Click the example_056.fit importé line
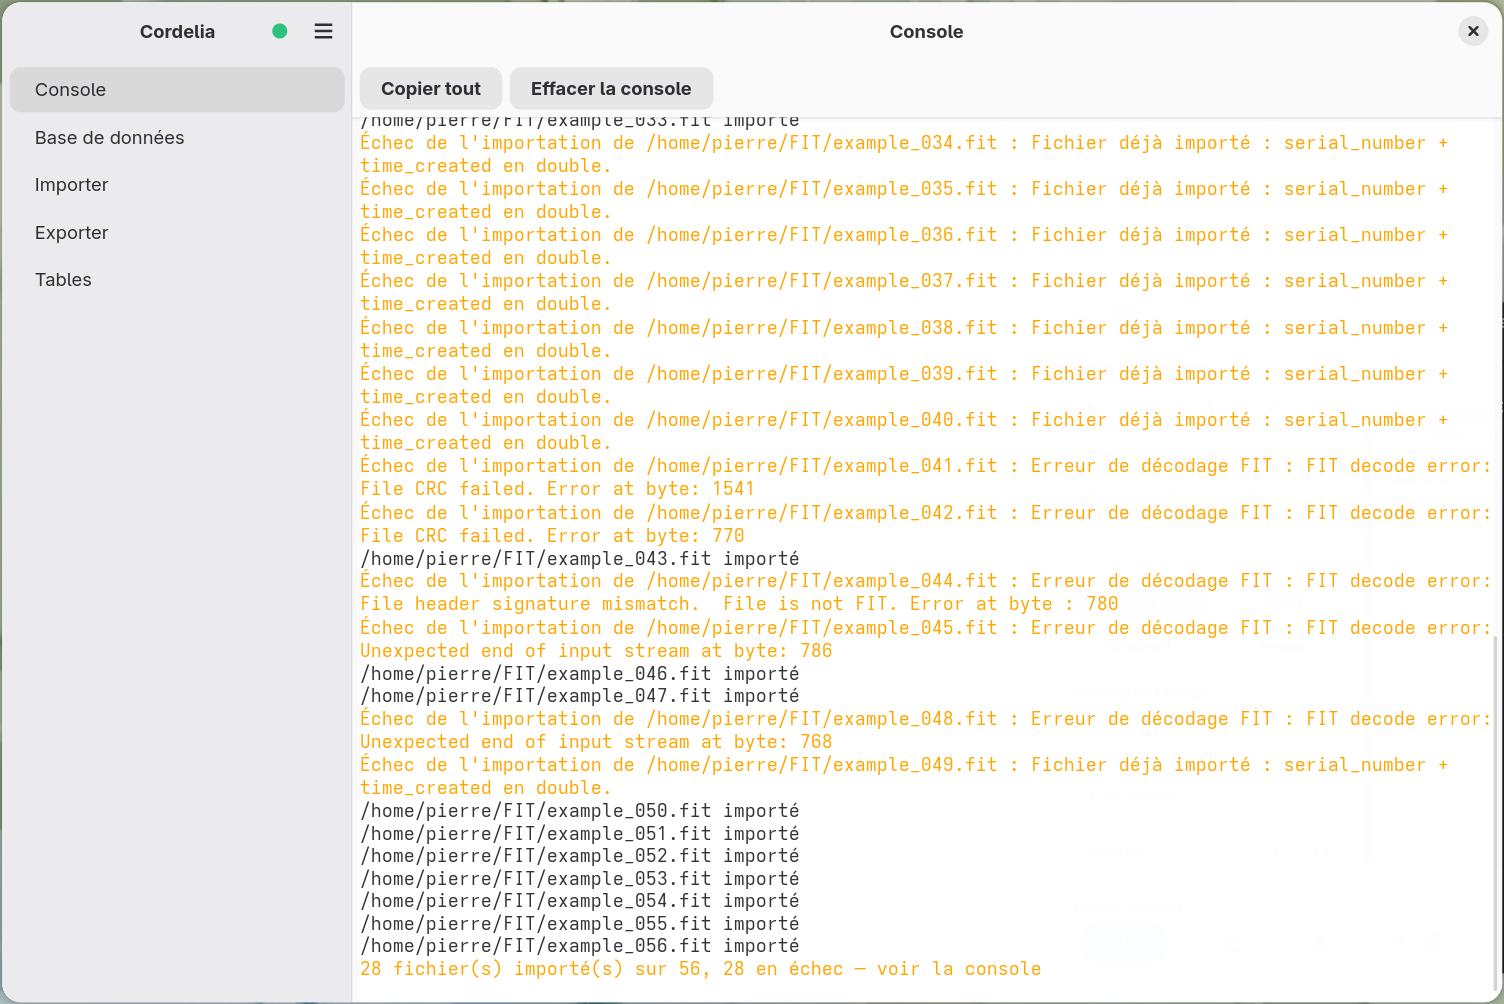Image resolution: width=1504 pixels, height=1004 pixels. coord(580,946)
